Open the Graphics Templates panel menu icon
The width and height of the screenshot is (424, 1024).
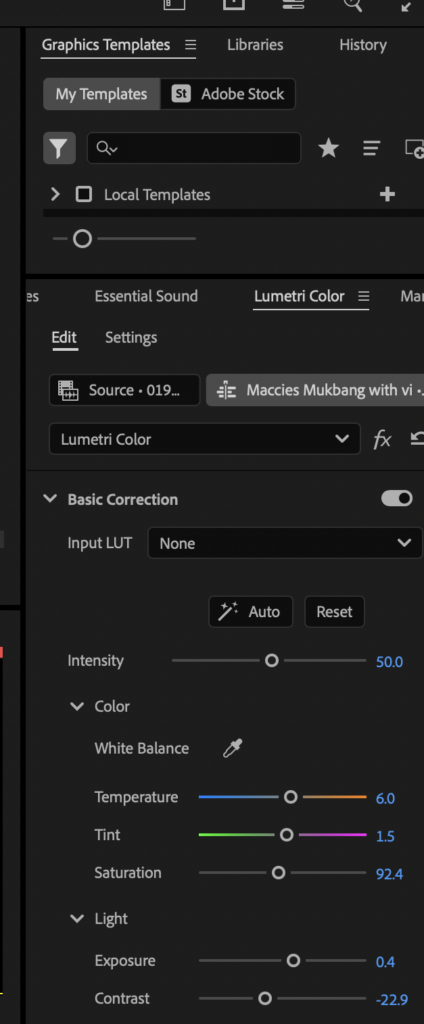tap(190, 45)
